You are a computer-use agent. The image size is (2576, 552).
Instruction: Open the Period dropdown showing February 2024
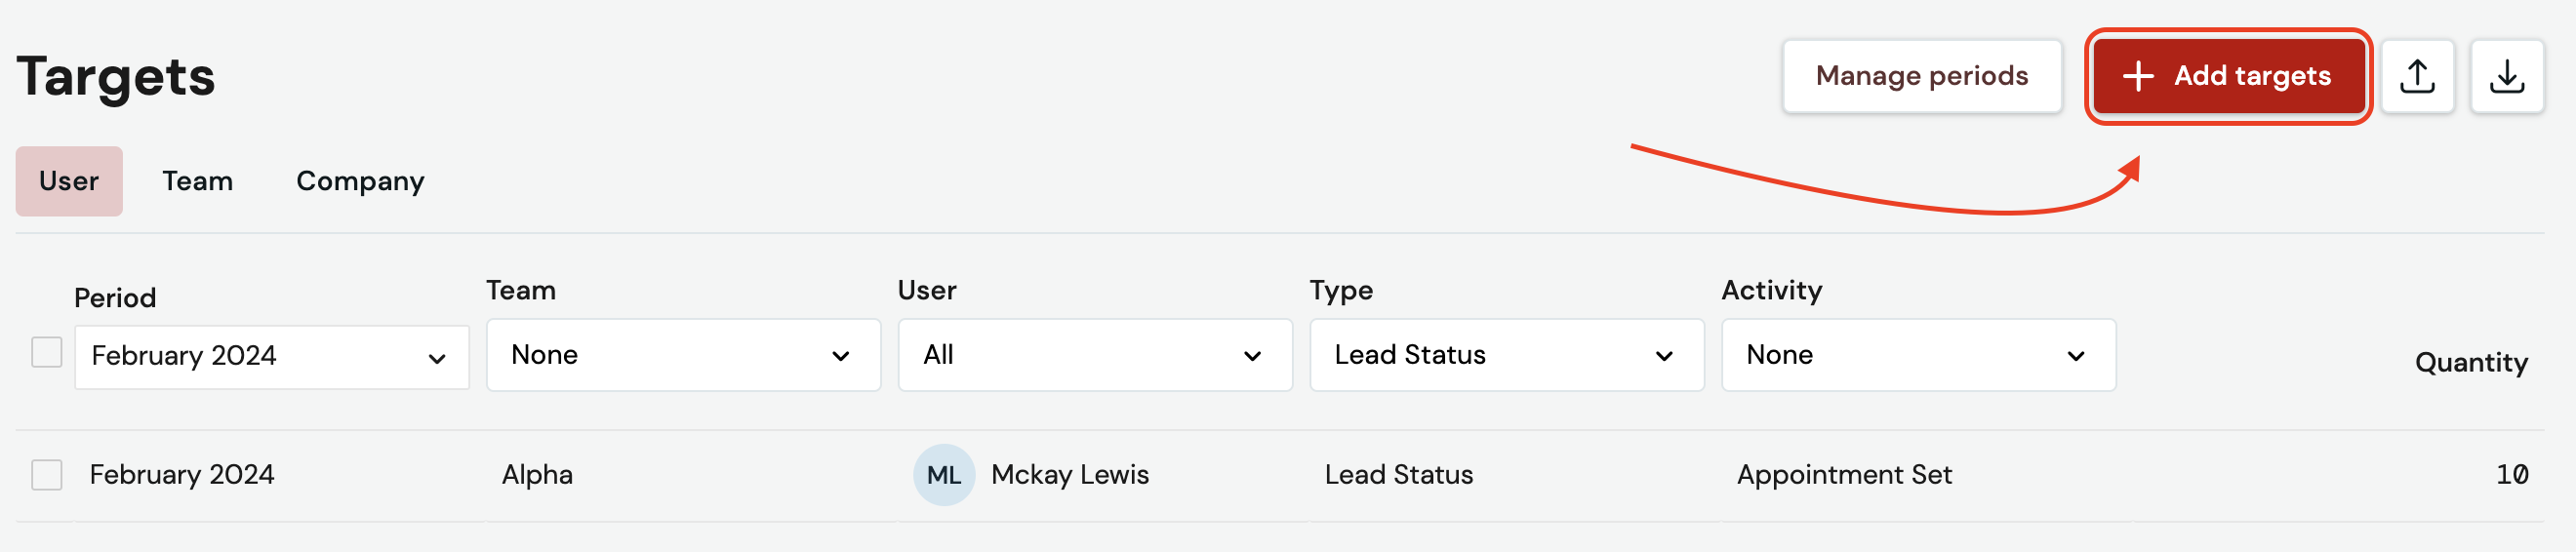coord(272,357)
